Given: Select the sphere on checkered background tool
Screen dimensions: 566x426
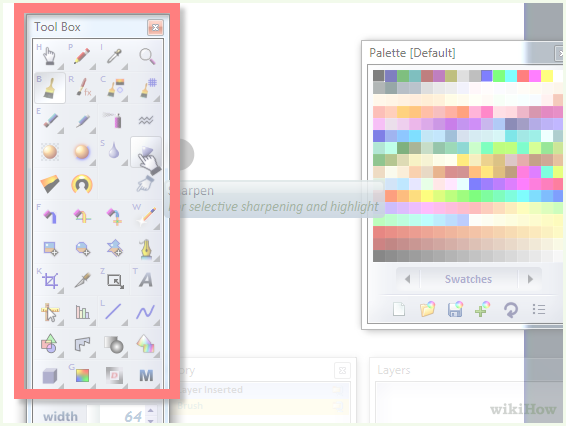Looking at the screenshot, I should coord(50,152).
